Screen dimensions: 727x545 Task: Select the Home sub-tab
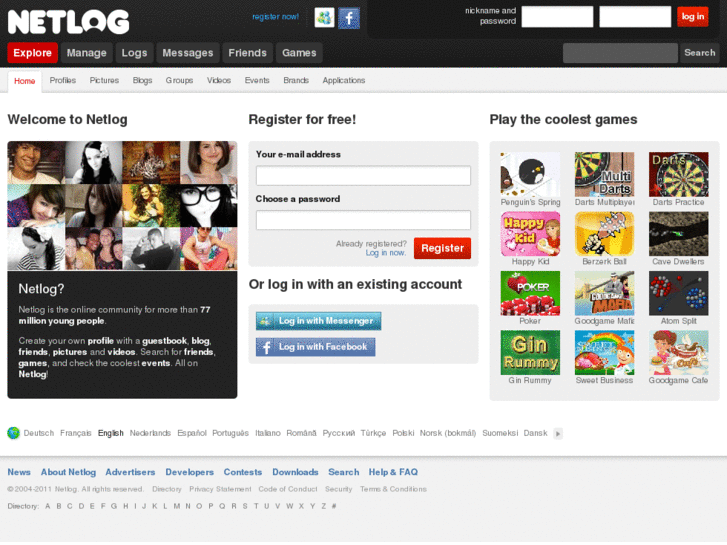click(x=25, y=81)
